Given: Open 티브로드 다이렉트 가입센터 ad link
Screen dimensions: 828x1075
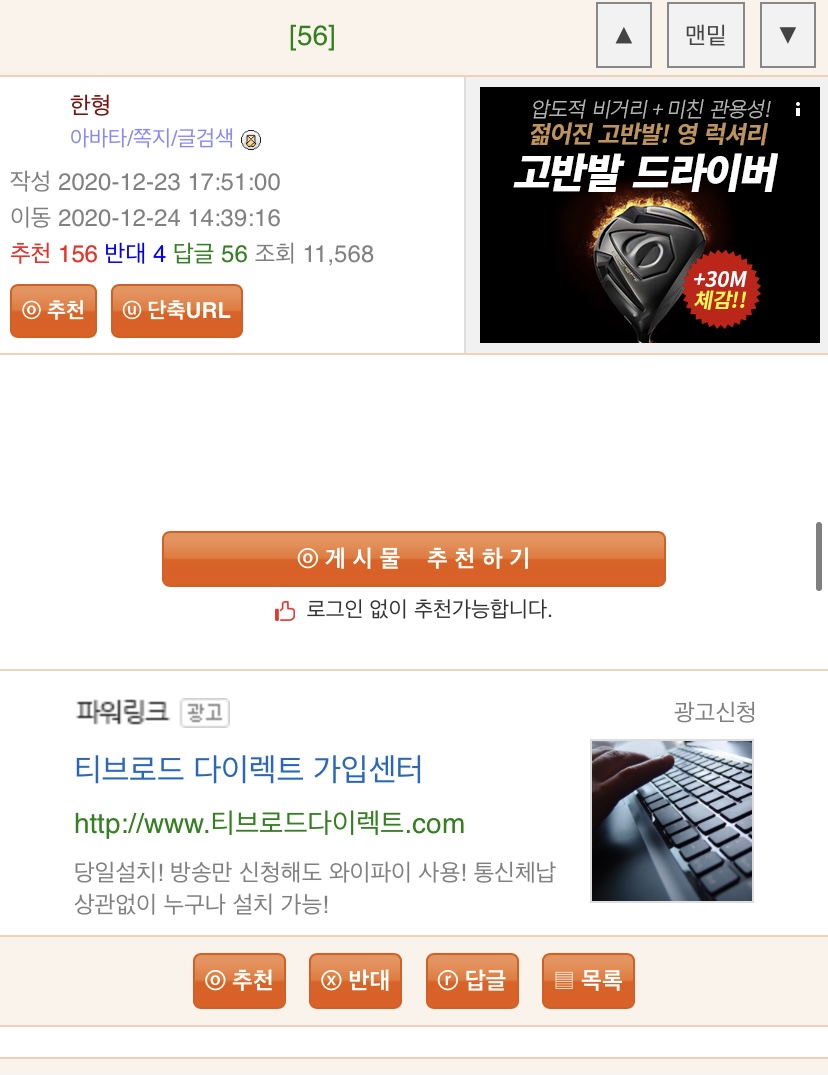Looking at the screenshot, I should pos(248,769).
